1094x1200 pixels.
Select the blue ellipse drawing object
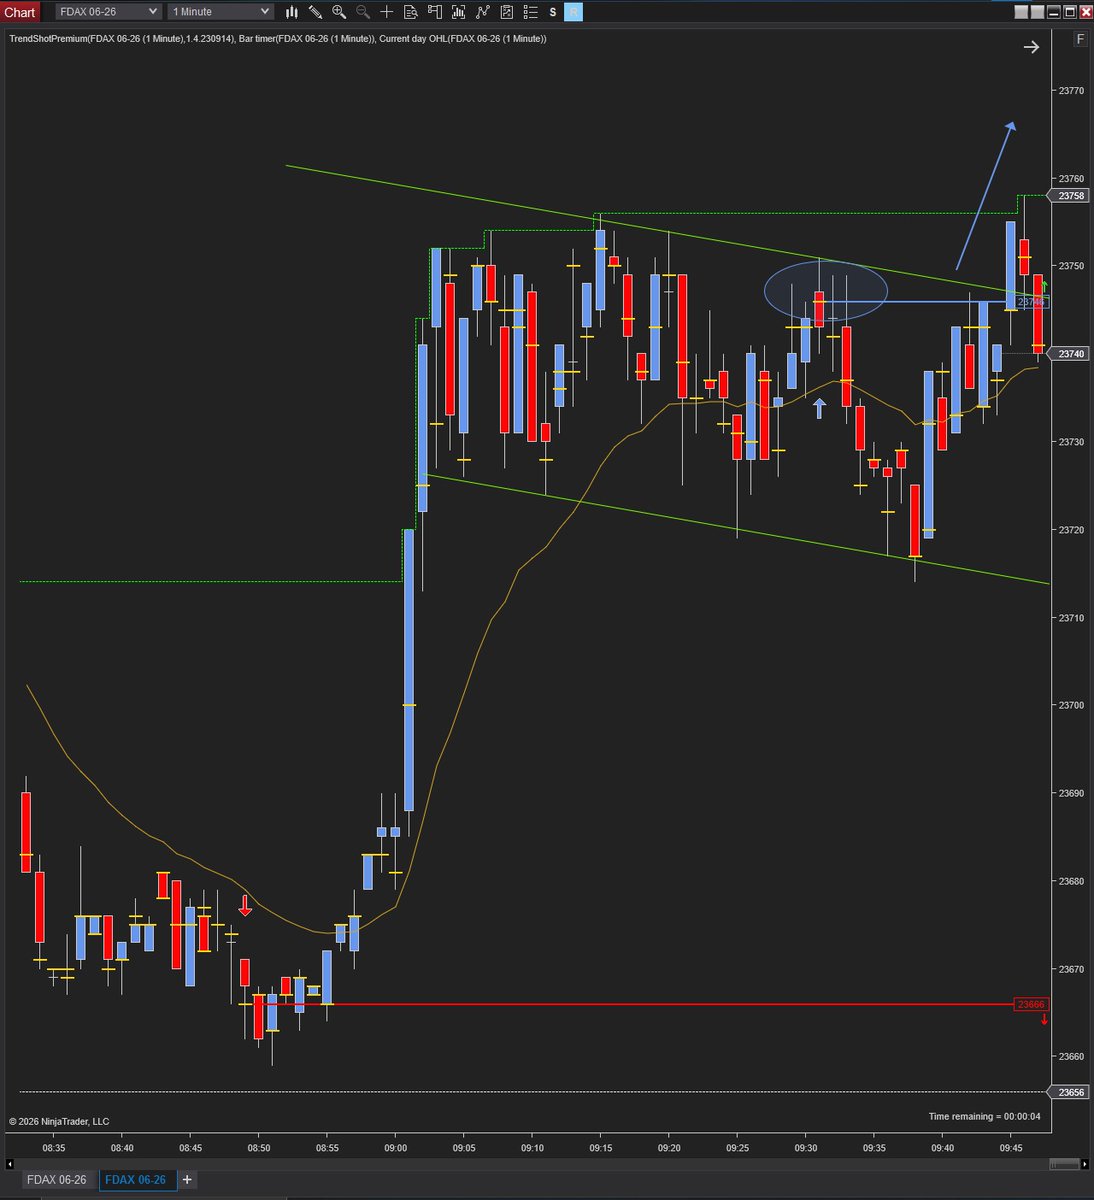click(x=826, y=291)
